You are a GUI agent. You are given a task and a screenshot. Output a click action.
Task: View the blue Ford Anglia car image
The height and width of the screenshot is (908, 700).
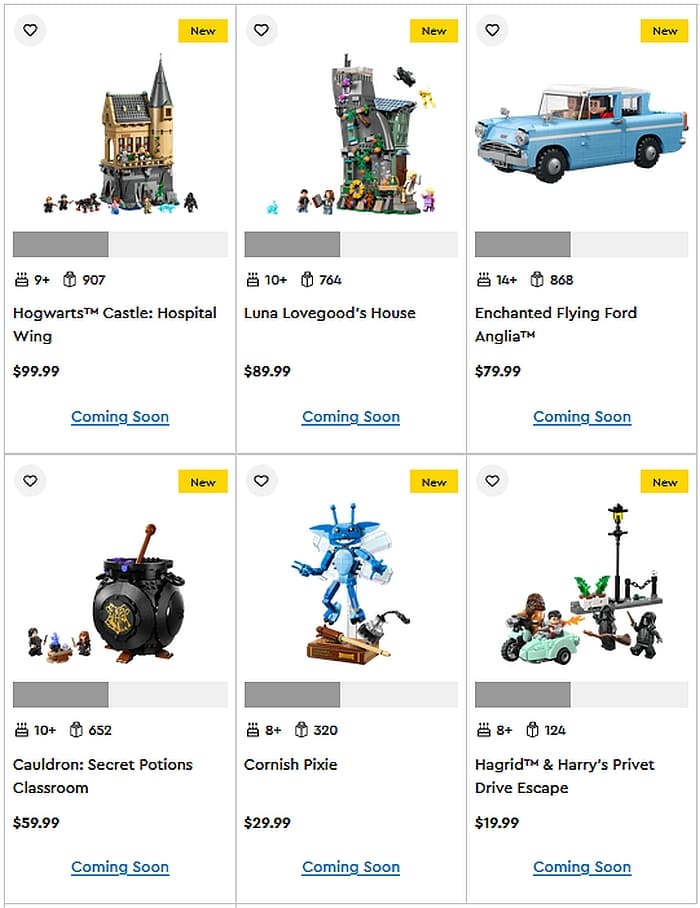[581, 133]
